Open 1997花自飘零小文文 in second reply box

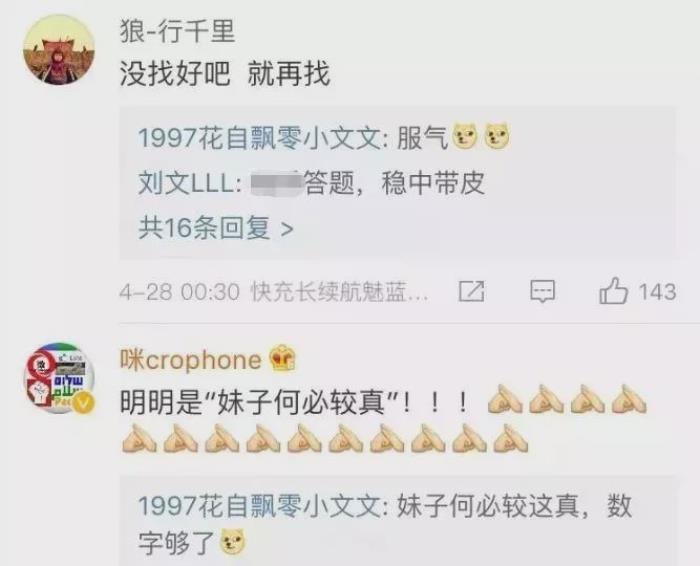[x=263, y=506]
